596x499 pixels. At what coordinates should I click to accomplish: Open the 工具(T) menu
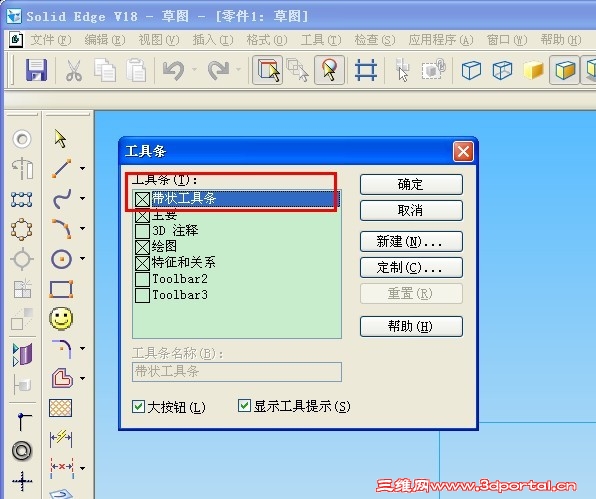pyautogui.click(x=321, y=40)
